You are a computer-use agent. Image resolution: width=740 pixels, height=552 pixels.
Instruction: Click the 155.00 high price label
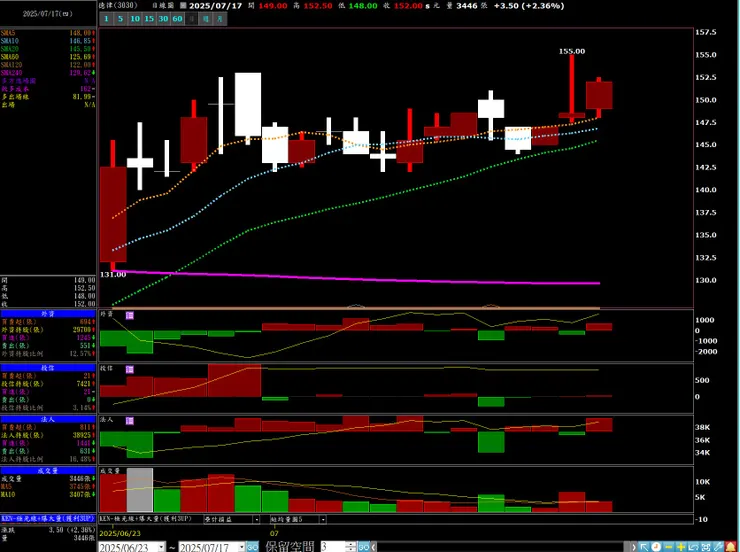[572, 51]
